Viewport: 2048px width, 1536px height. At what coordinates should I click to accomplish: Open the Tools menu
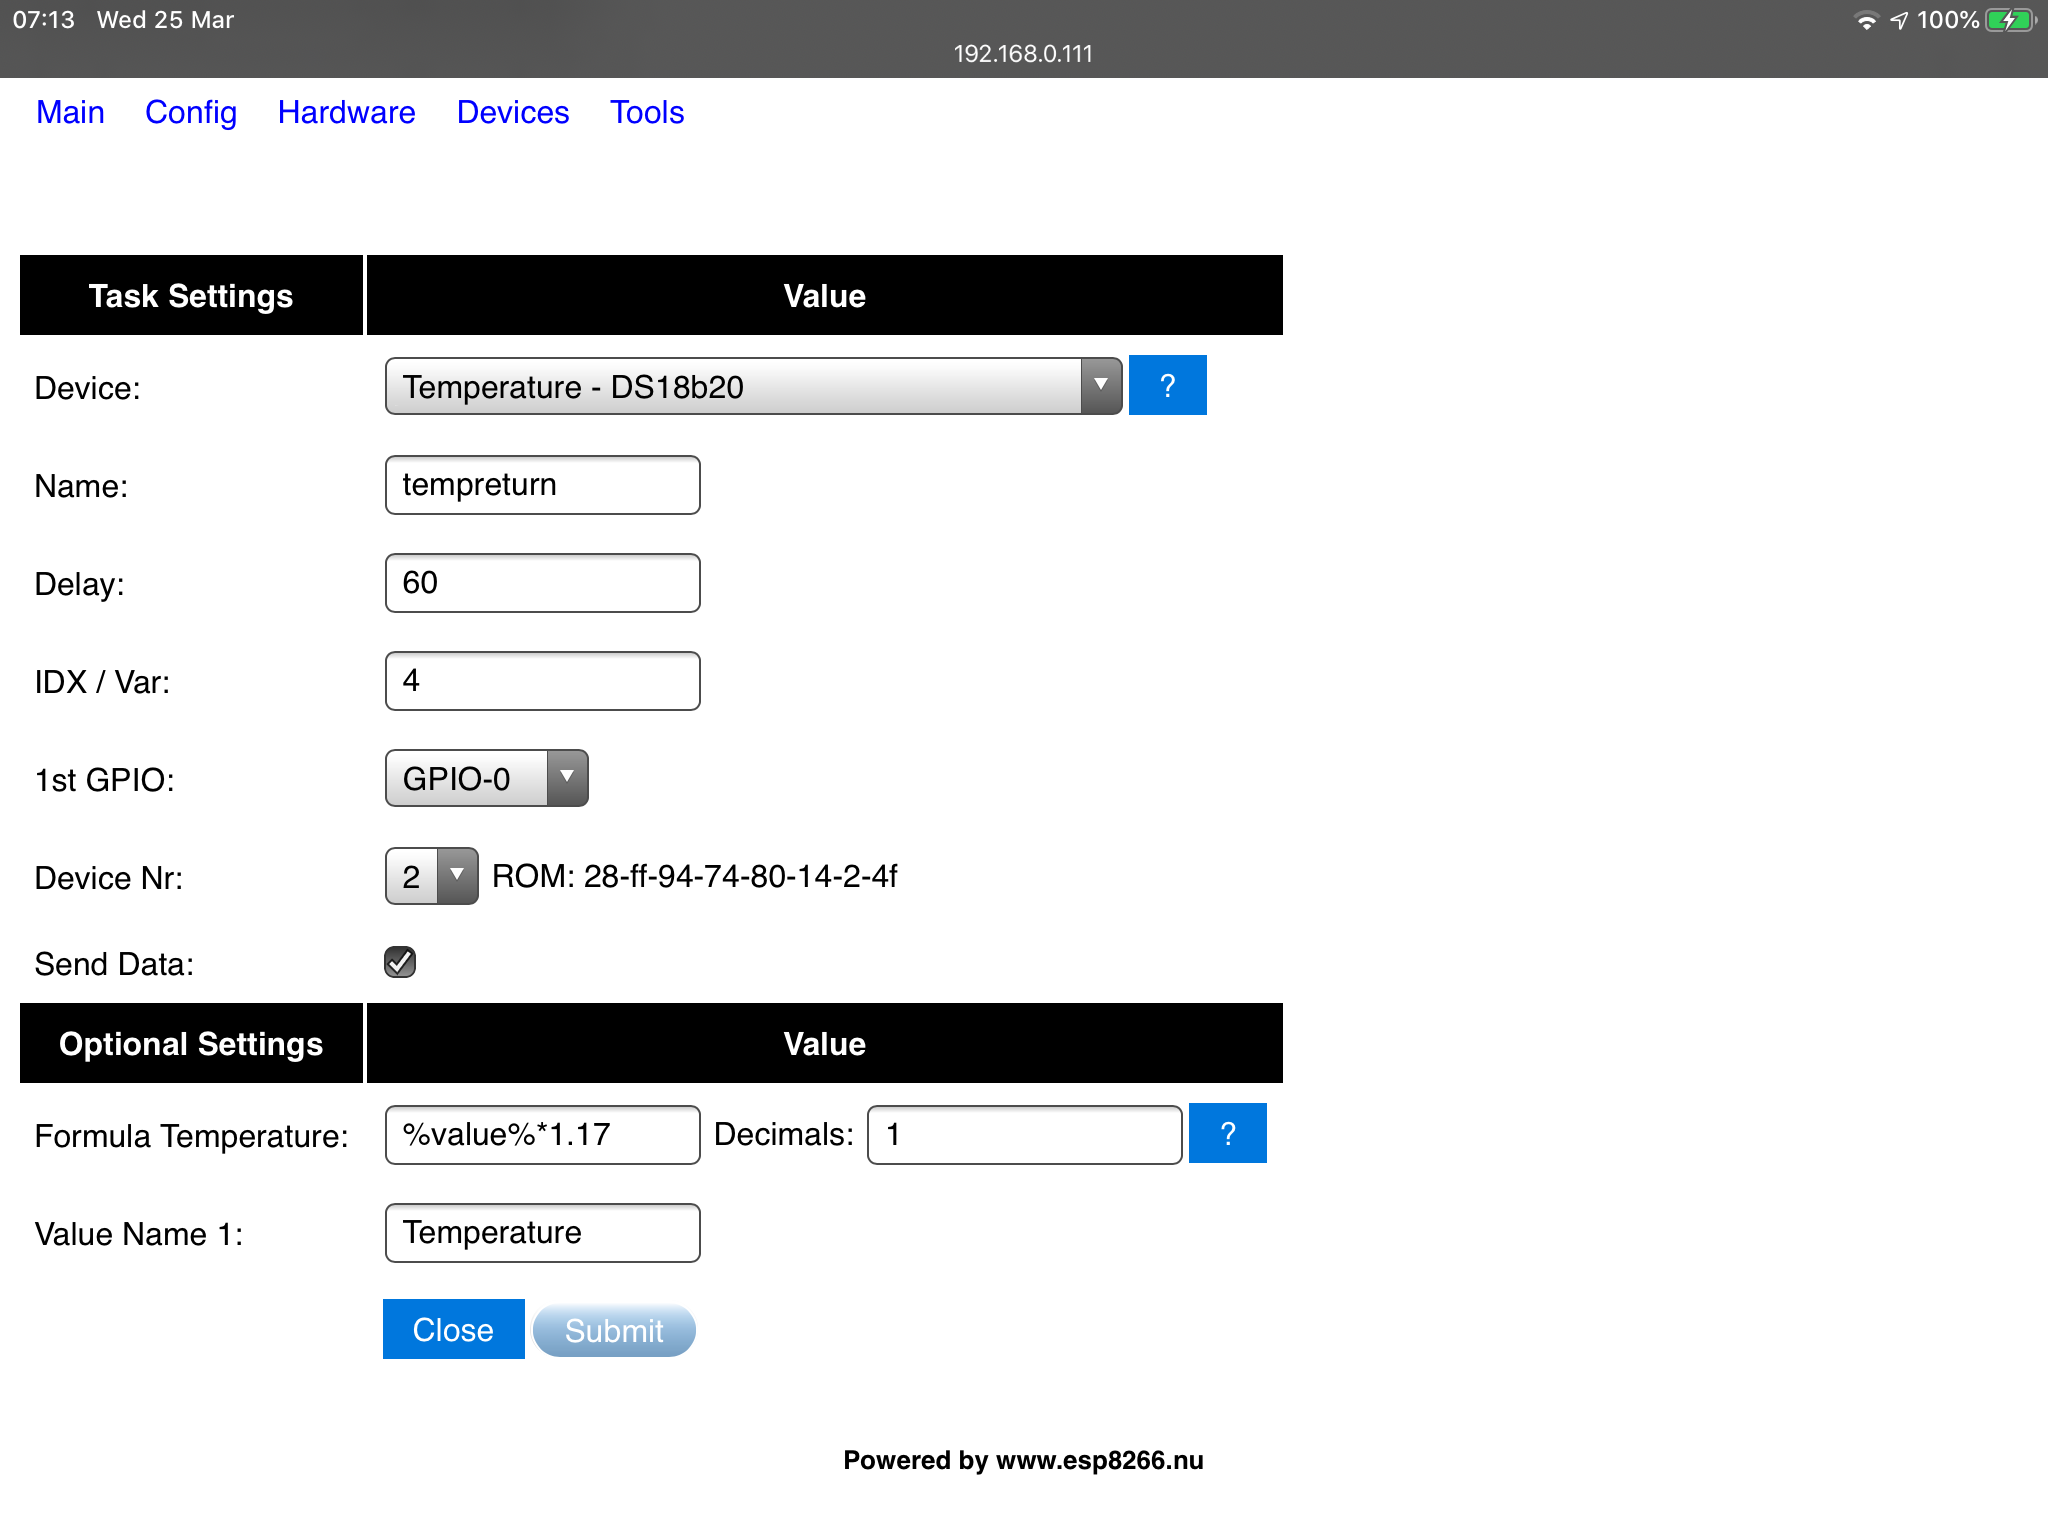click(x=647, y=112)
